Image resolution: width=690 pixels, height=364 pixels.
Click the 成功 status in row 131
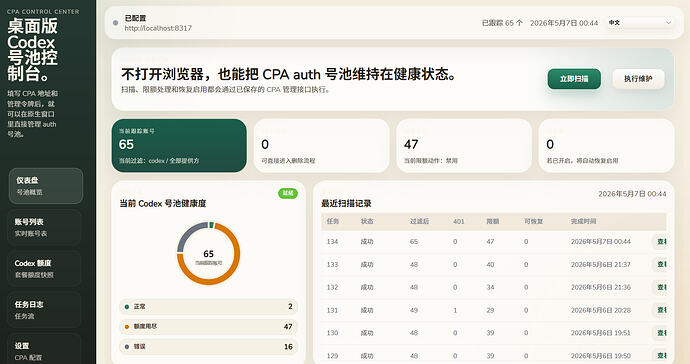(x=367, y=310)
